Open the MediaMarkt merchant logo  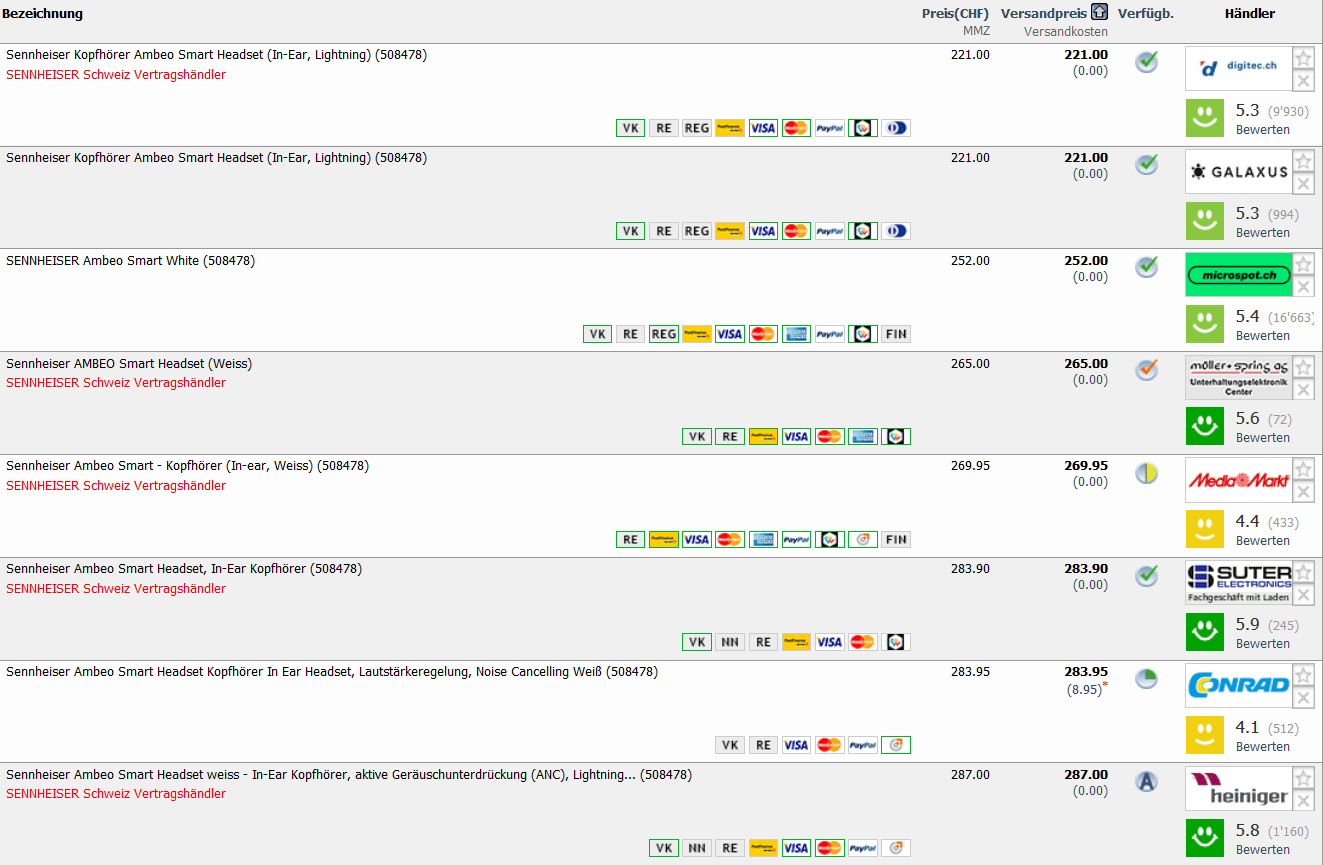coord(1238,481)
